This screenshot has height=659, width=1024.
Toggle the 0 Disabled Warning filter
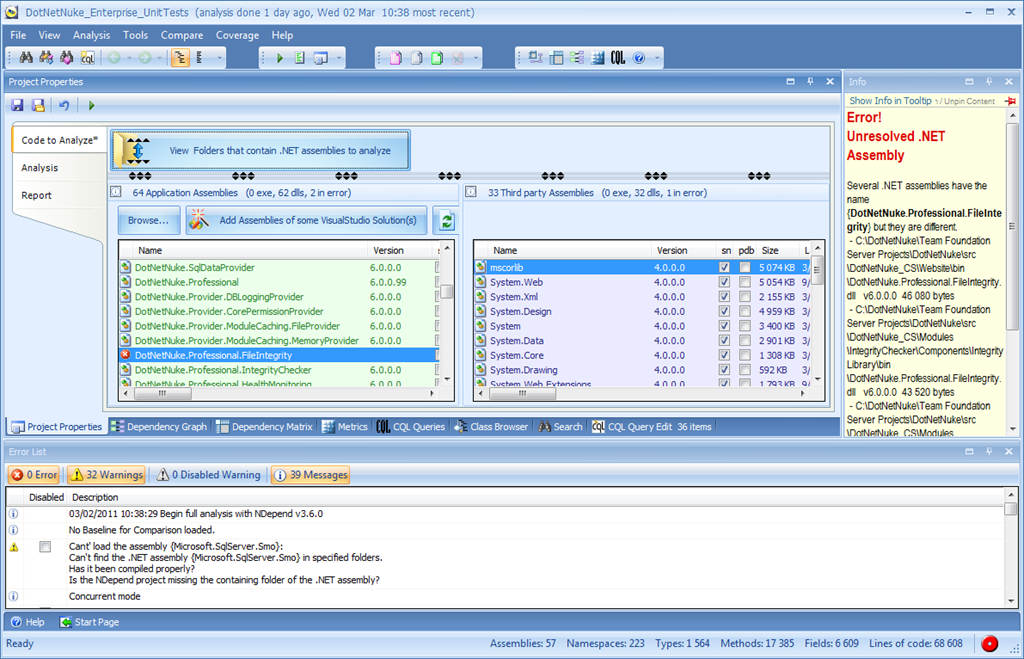tap(208, 475)
